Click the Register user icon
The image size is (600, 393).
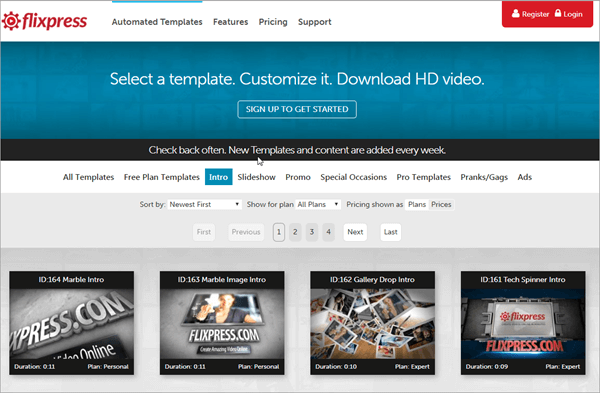point(515,14)
